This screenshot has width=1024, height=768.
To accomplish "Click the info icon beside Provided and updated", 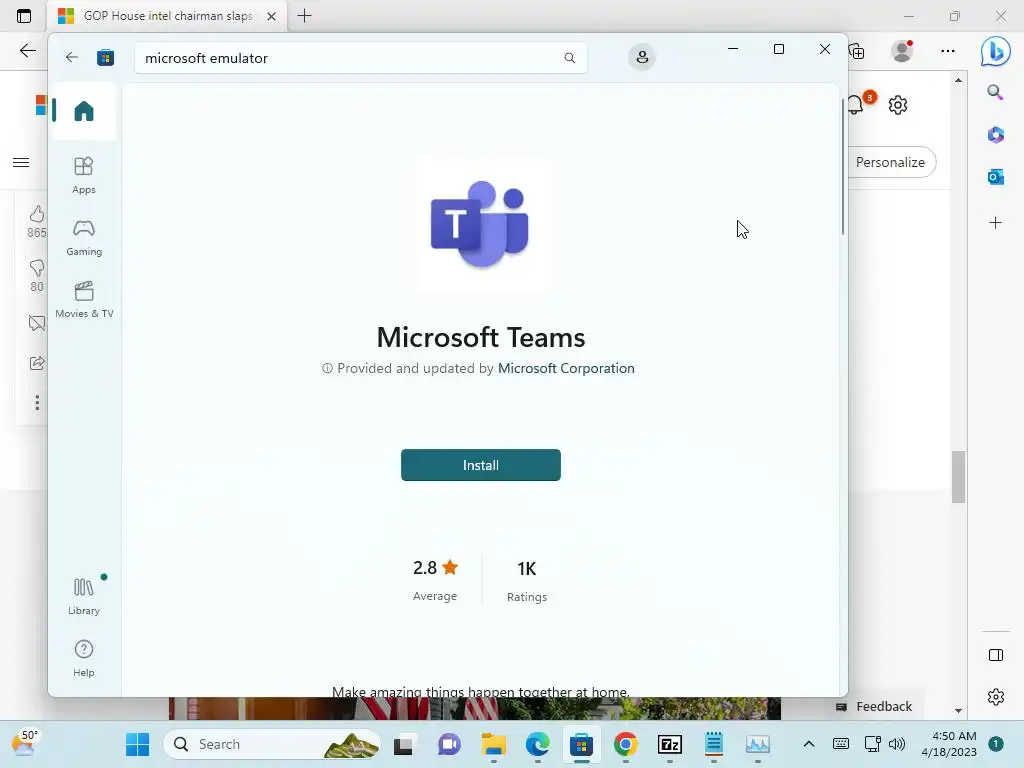I will (x=327, y=368).
